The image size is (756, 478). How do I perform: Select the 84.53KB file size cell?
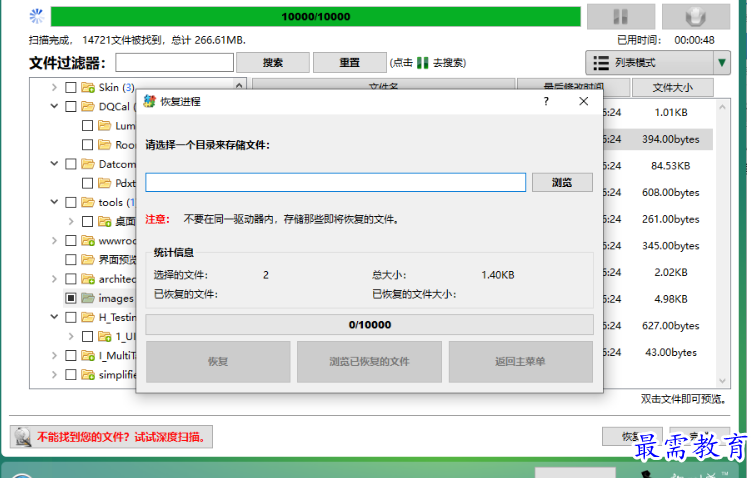click(671, 166)
